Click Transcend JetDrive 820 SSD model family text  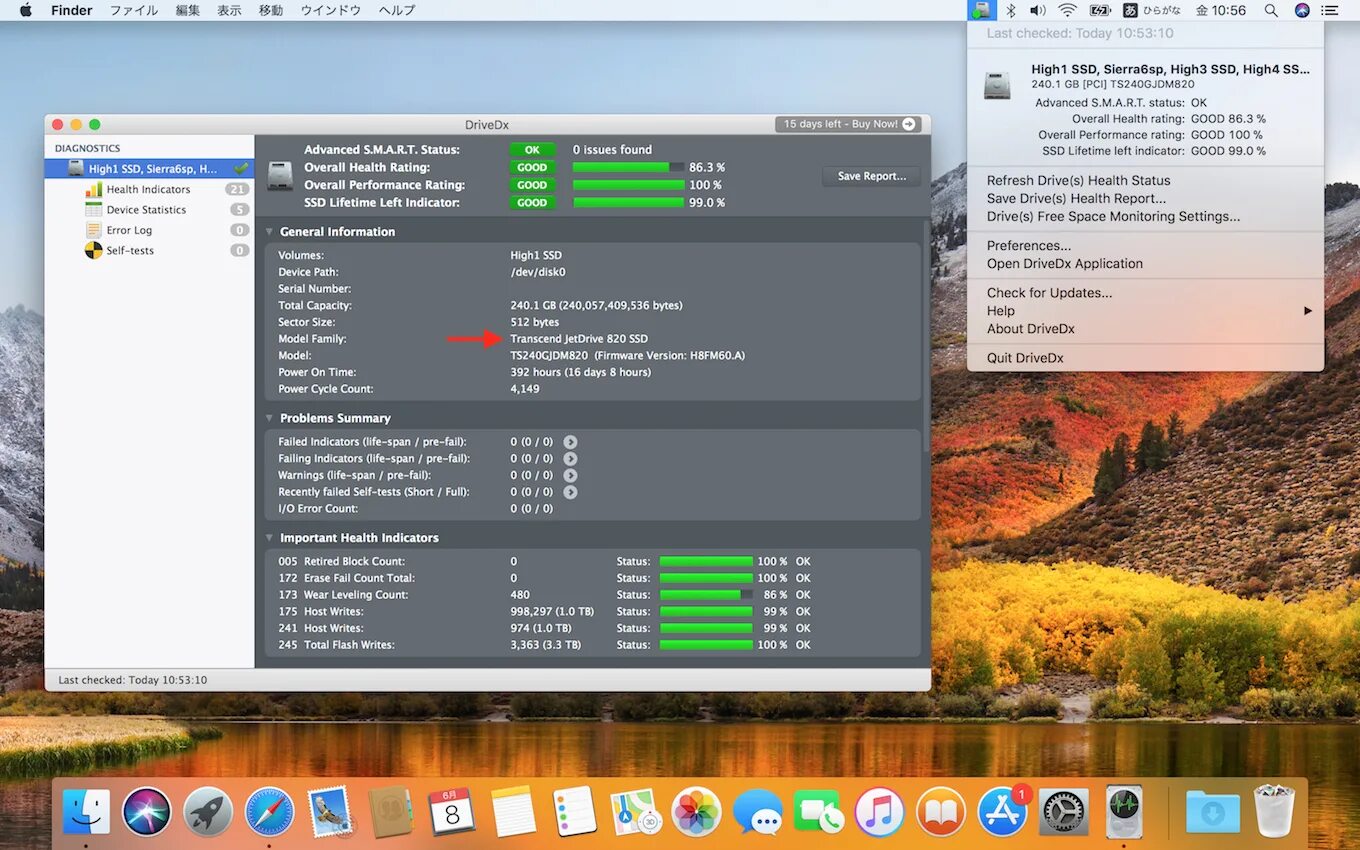(x=579, y=339)
